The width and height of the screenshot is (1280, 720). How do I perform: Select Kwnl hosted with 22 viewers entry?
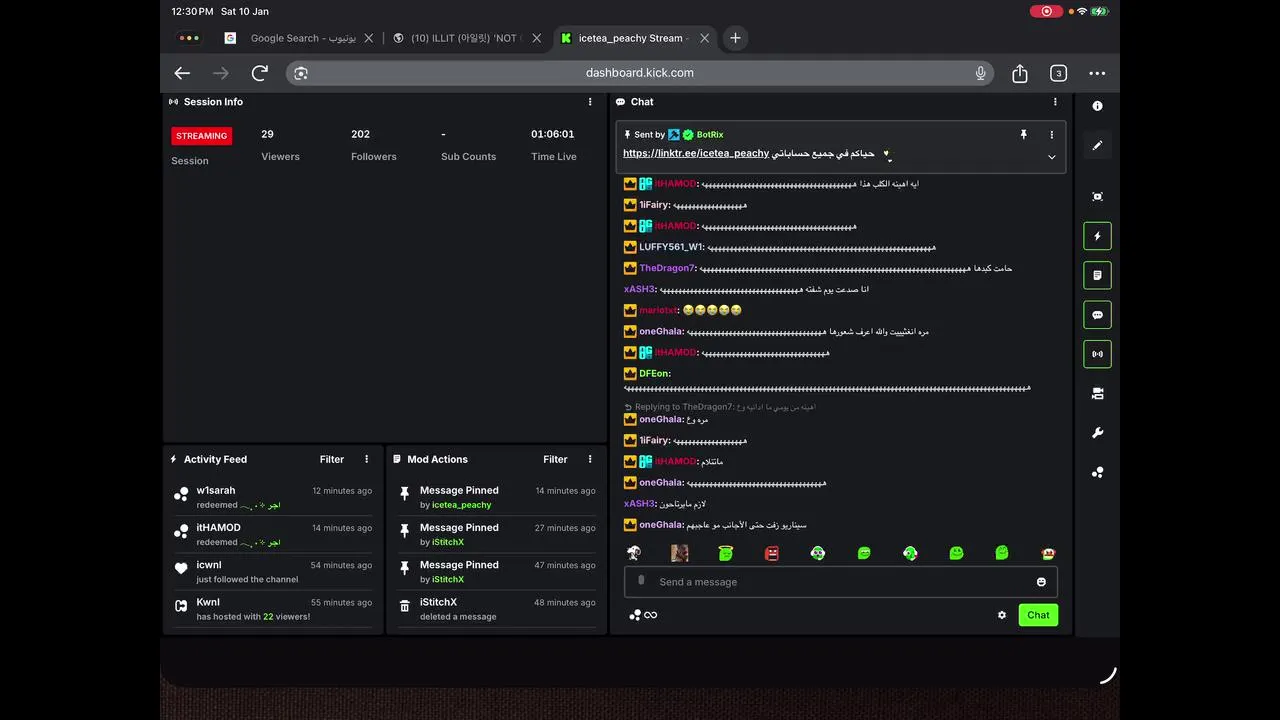272,609
